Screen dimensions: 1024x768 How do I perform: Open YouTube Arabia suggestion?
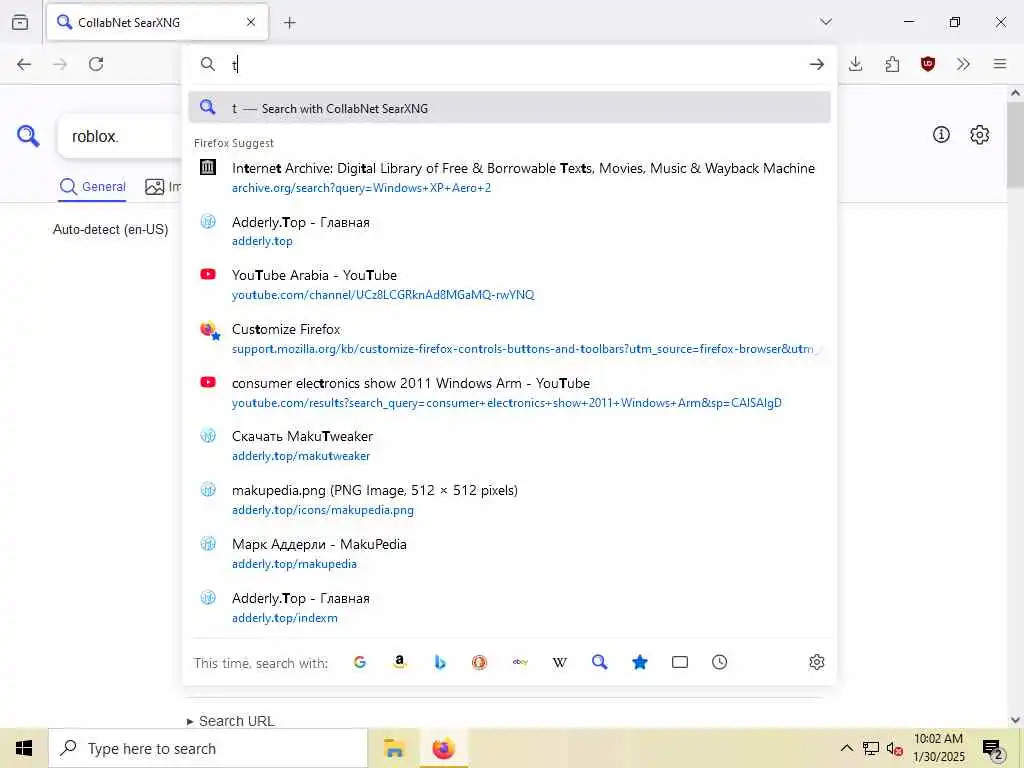tap(509, 285)
